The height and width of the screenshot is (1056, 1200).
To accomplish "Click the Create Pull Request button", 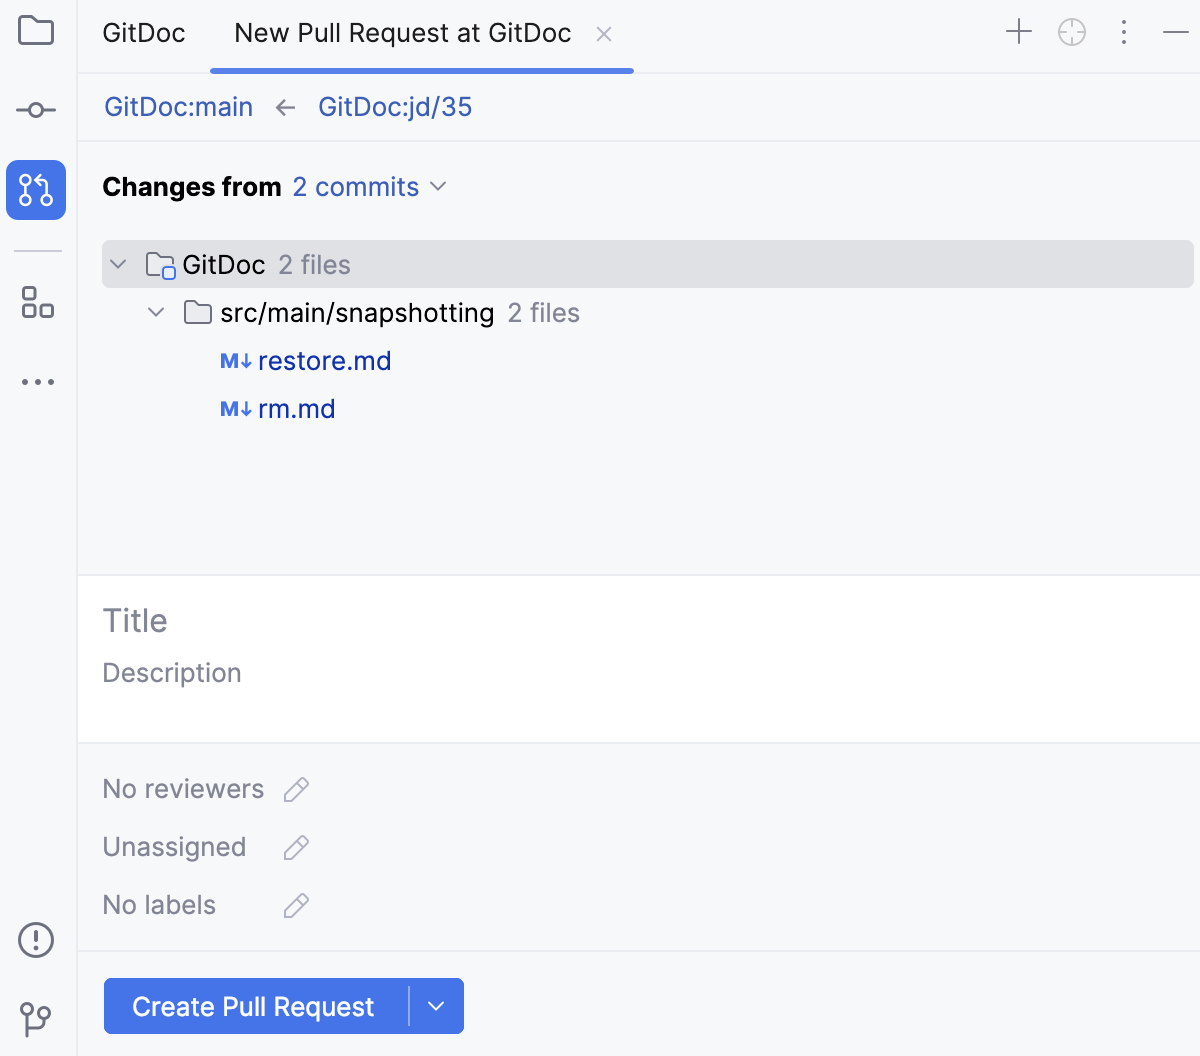I will coord(253,1006).
